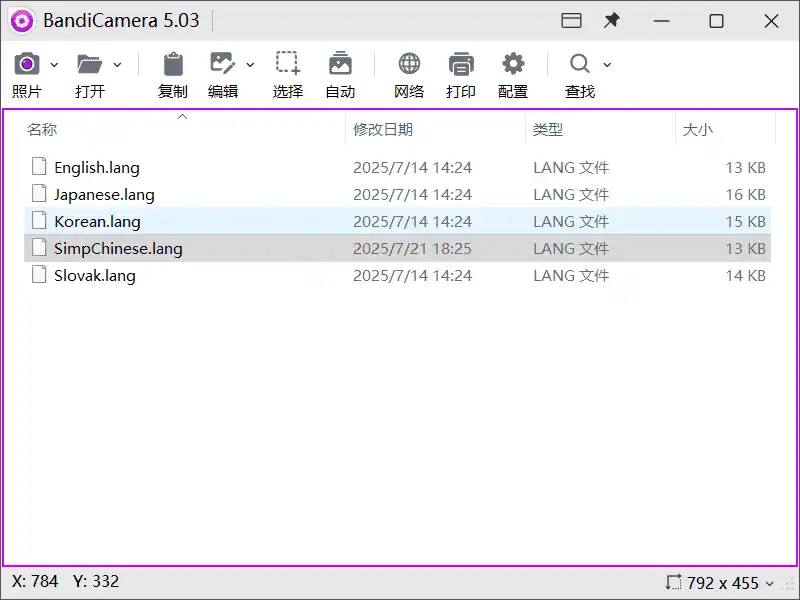
Task: Click the 打开 open folder icon
Action: 90,64
